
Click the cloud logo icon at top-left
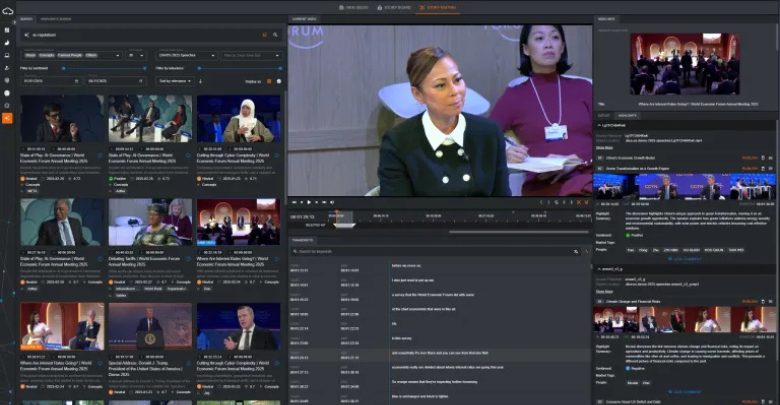pos(8,10)
